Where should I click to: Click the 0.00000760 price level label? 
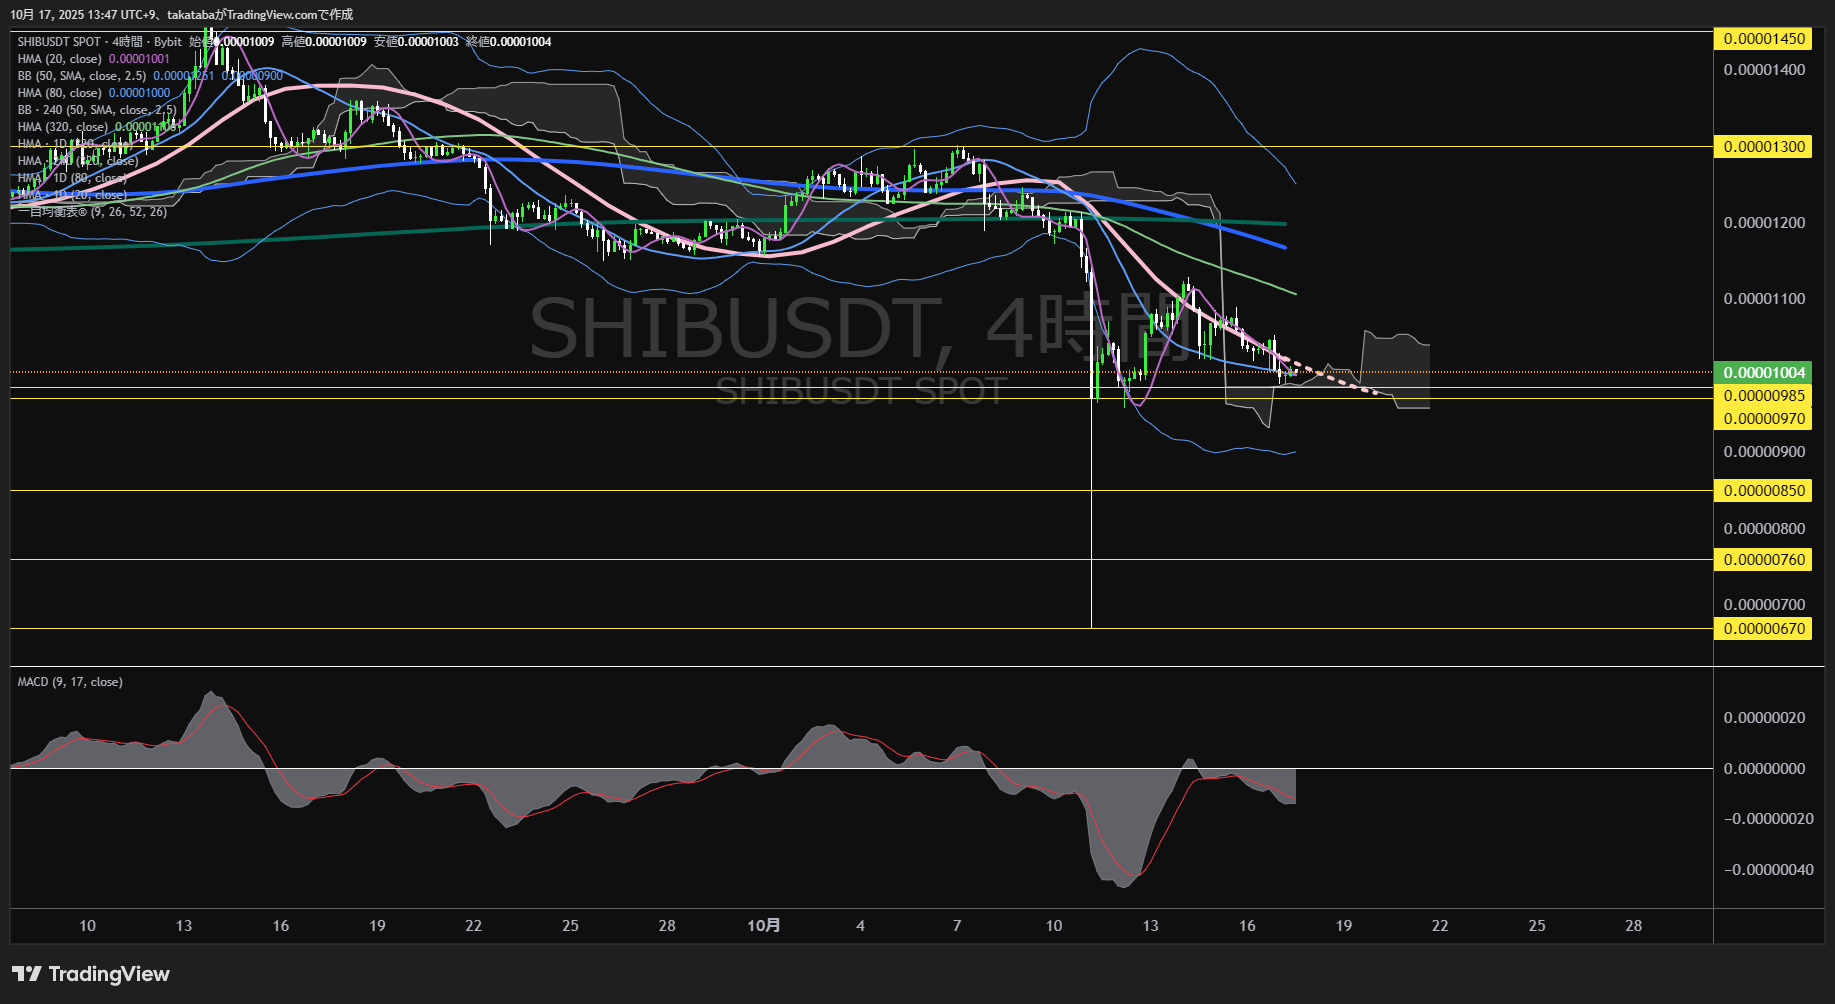pos(1764,560)
